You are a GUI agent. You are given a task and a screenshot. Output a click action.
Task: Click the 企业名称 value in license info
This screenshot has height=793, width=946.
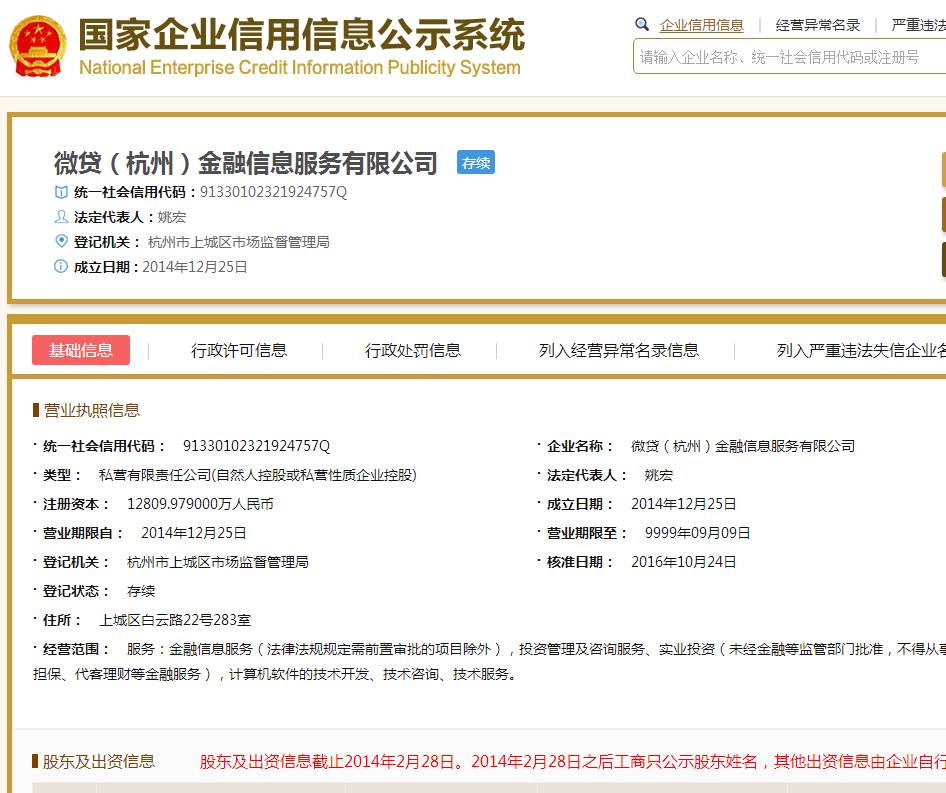[743, 446]
